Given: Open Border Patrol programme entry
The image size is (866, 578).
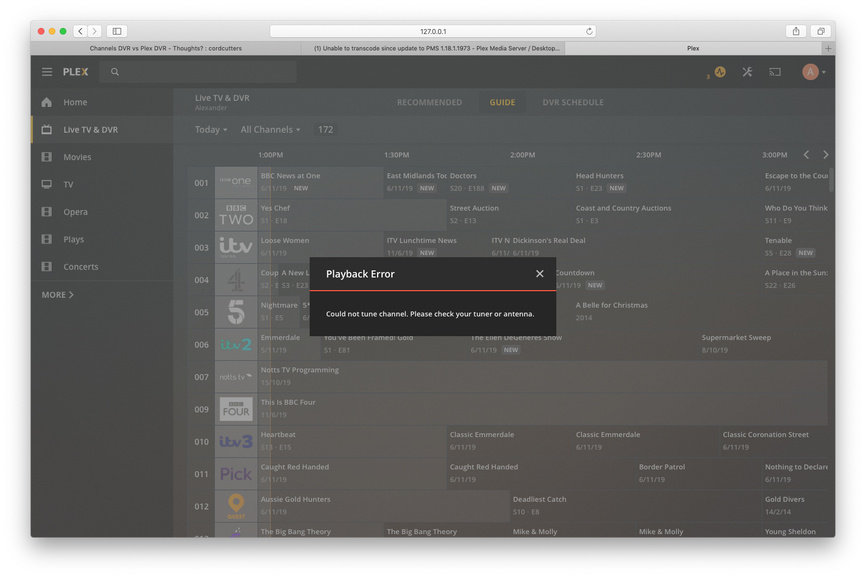Looking at the screenshot, I should pyautogui.click(x=698, y=474).
